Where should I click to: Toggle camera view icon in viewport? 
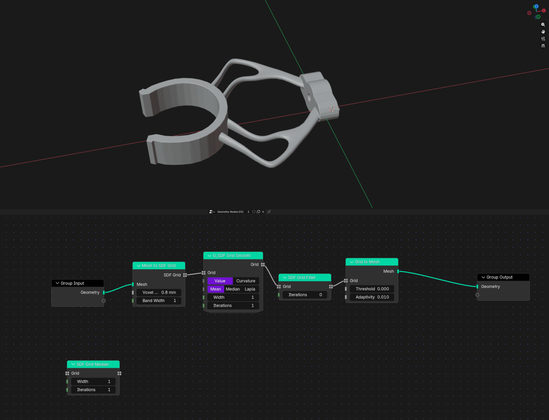click(543, 39)
